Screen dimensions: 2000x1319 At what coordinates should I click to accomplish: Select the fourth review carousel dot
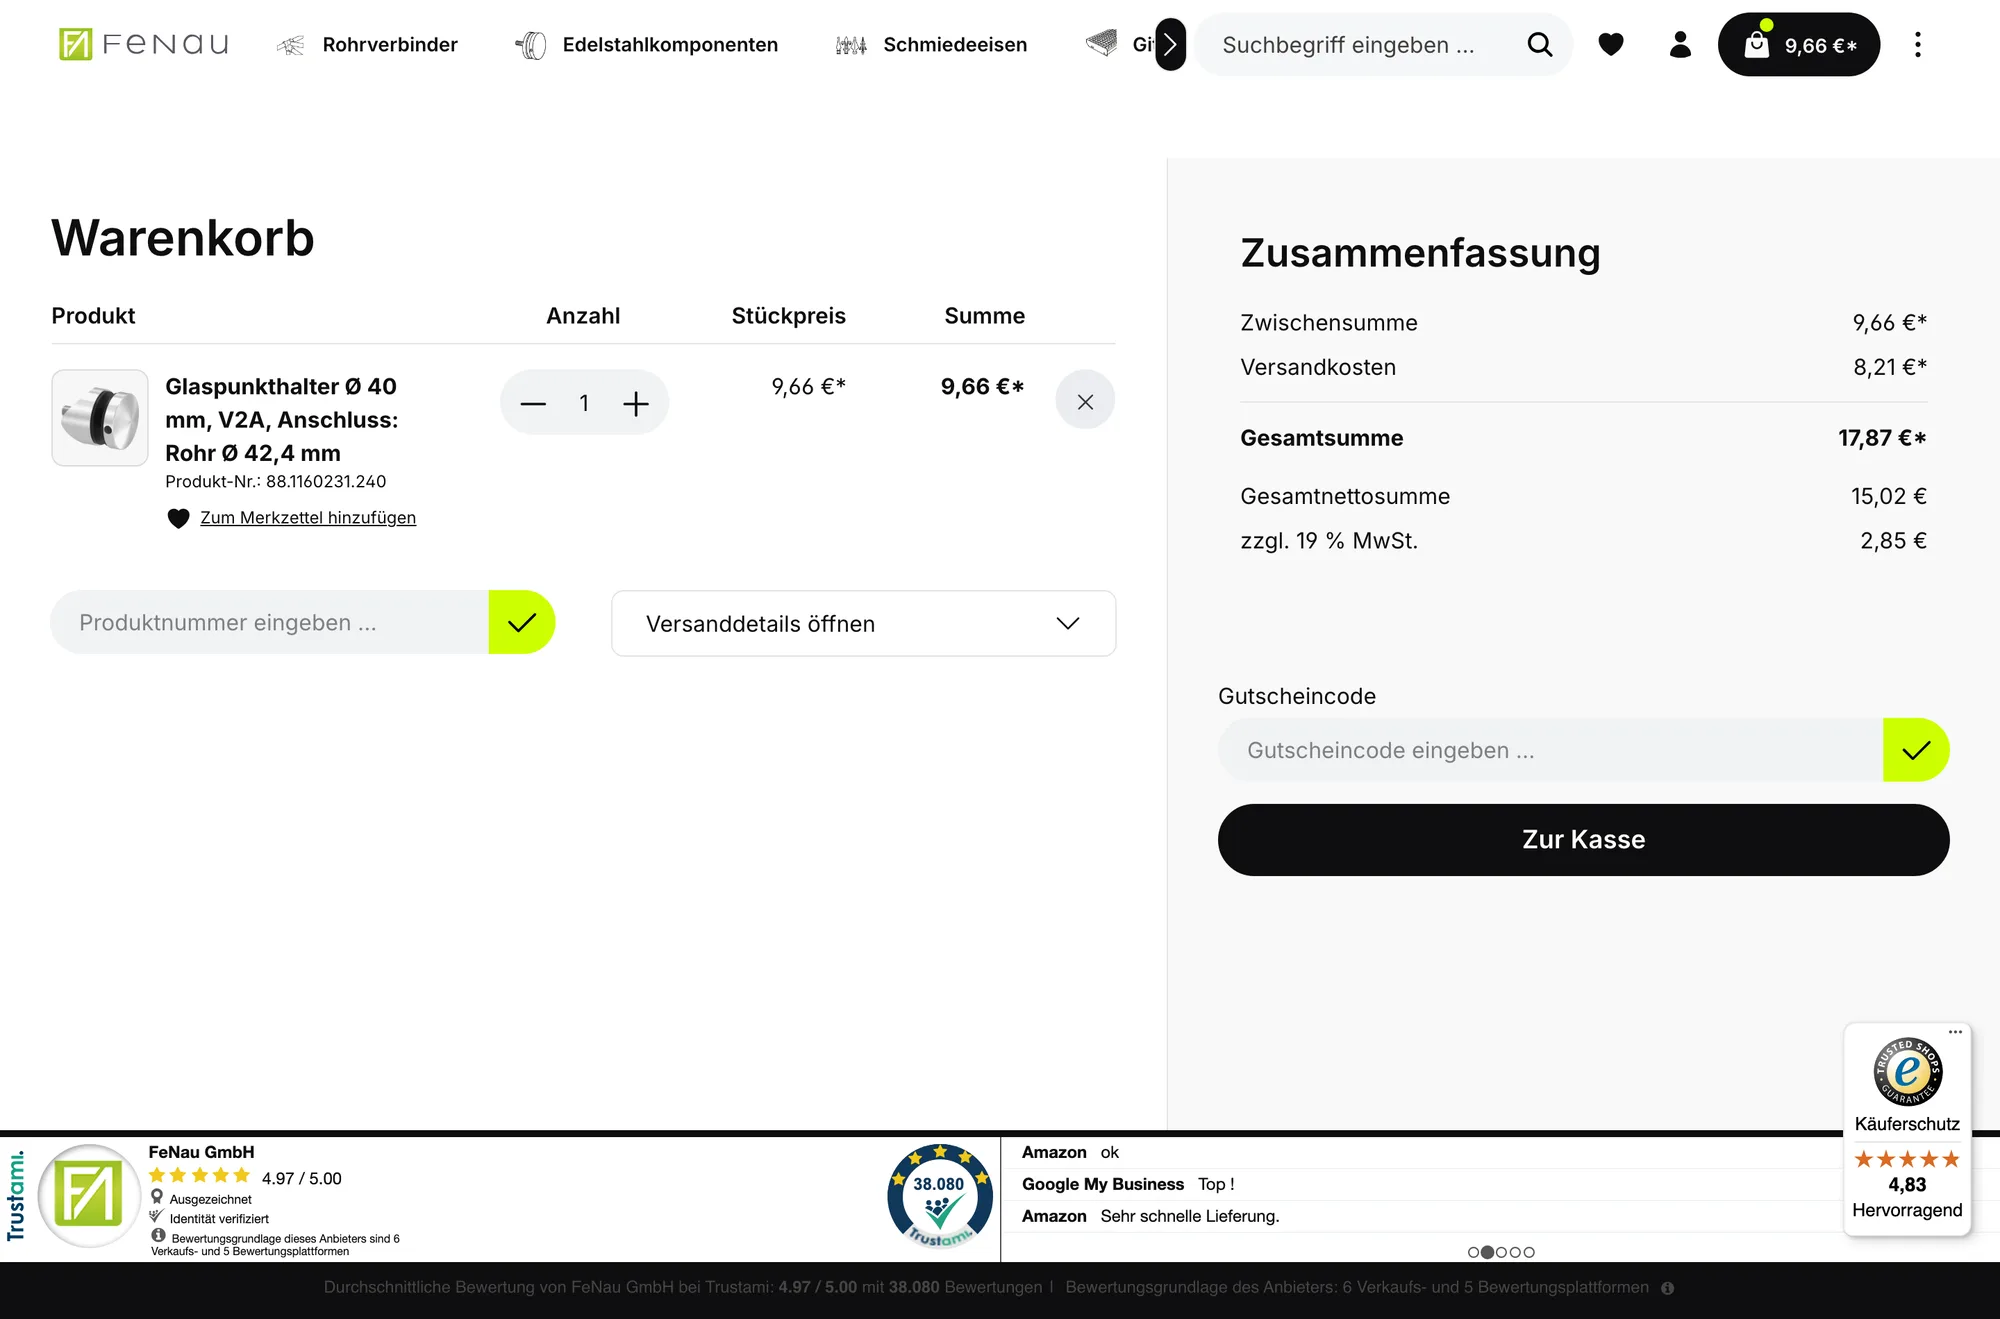pyautogui.click(x=1515, y=1252)
